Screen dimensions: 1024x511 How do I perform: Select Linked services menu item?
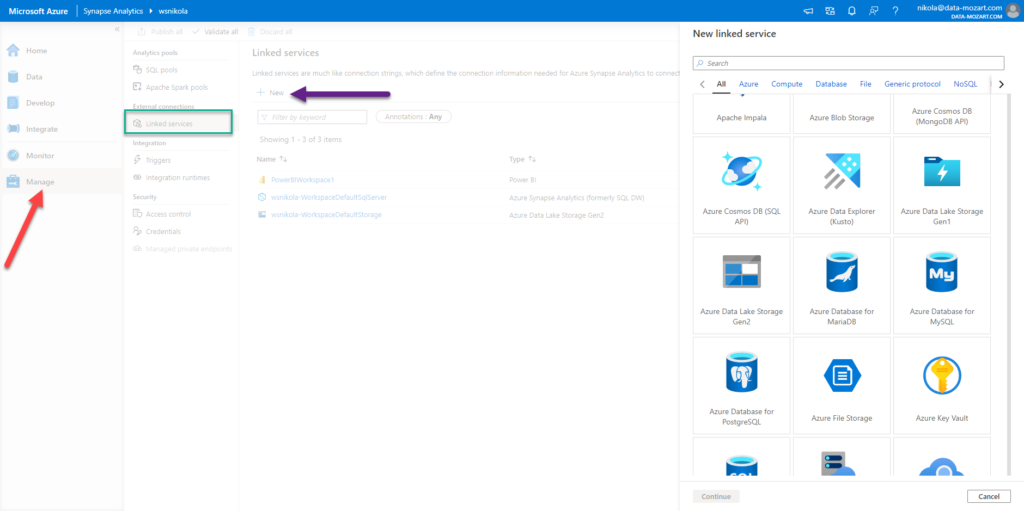pyautogui.click(x=178, y=124)
